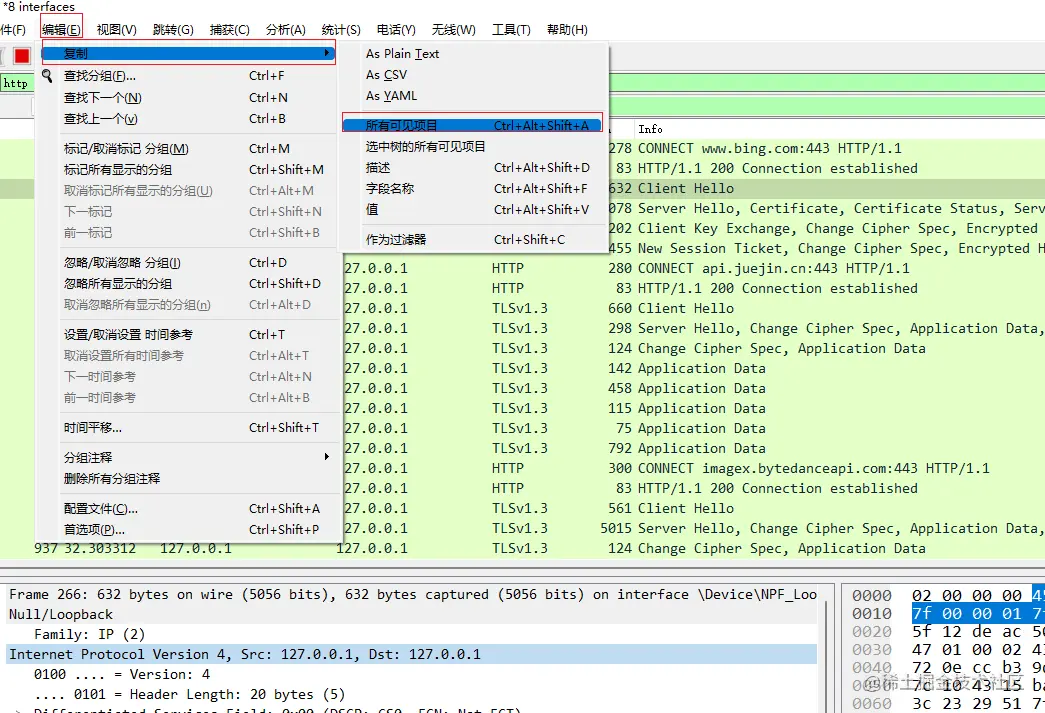Open the 无线(W) menu
This screenshot has height=713, width=1045.
pos(453,30)
